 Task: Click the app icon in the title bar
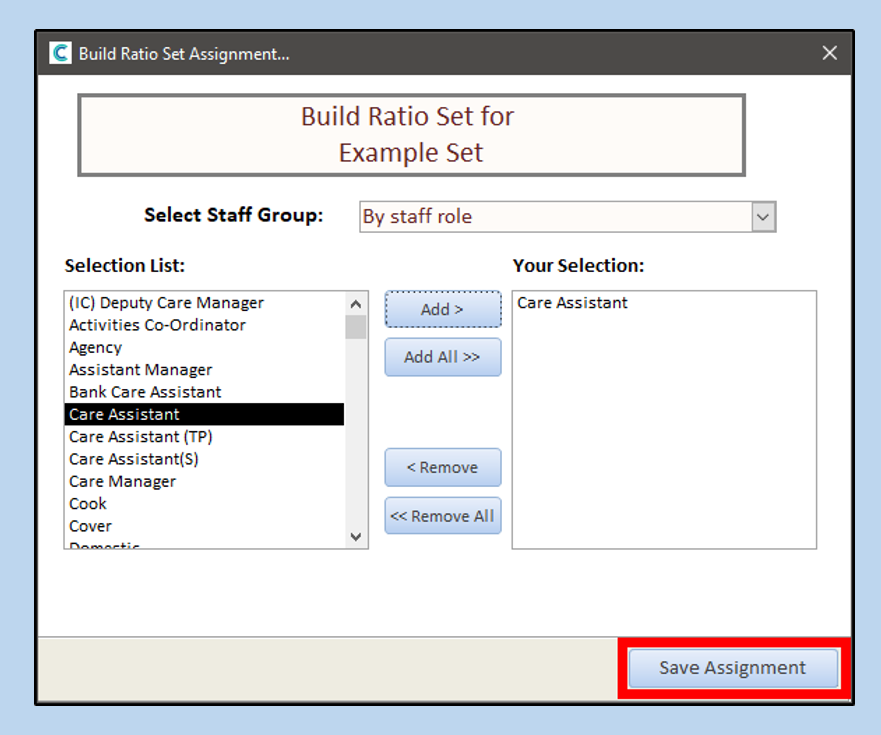[x=61, y=54]
